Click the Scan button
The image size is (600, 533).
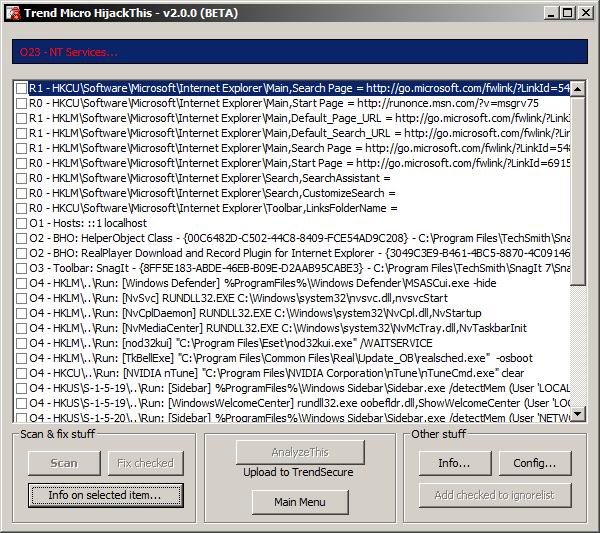[x=64, y=463]
